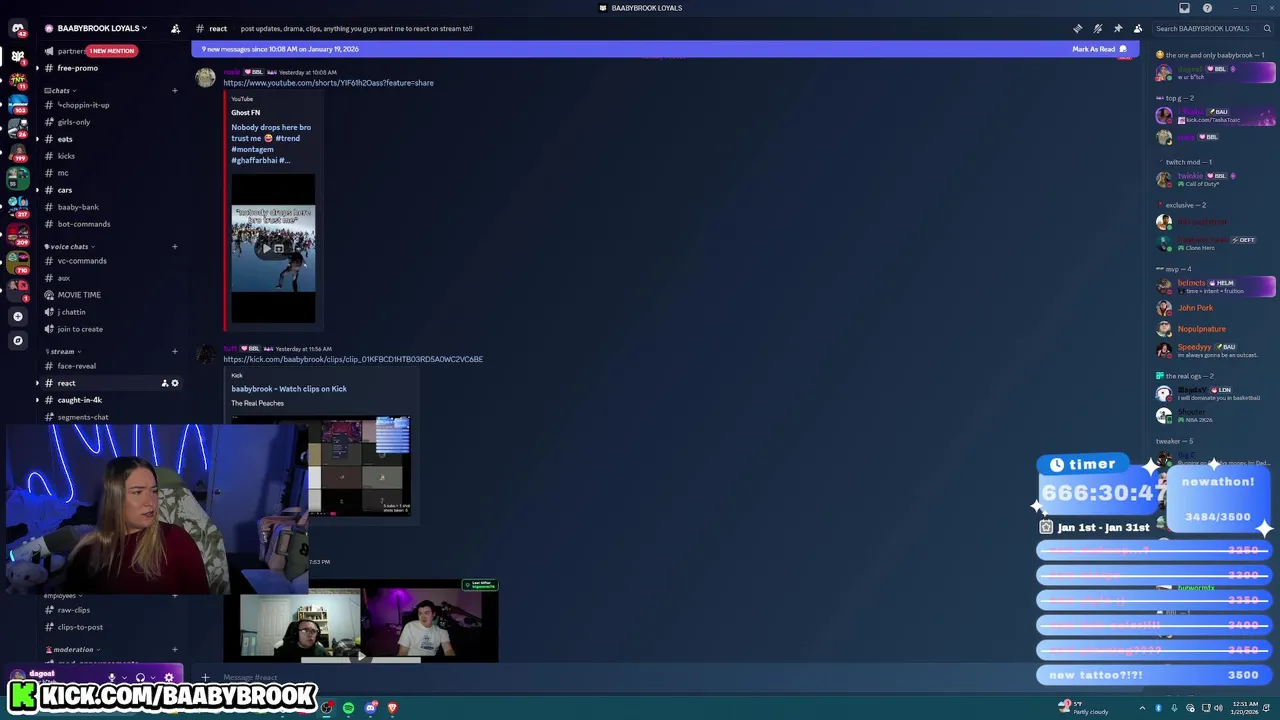Click 'baabybrook - Watch clips on Kick' title
Image resolution: width=1280 pixels, height=720 pixels.
(289, 389)
